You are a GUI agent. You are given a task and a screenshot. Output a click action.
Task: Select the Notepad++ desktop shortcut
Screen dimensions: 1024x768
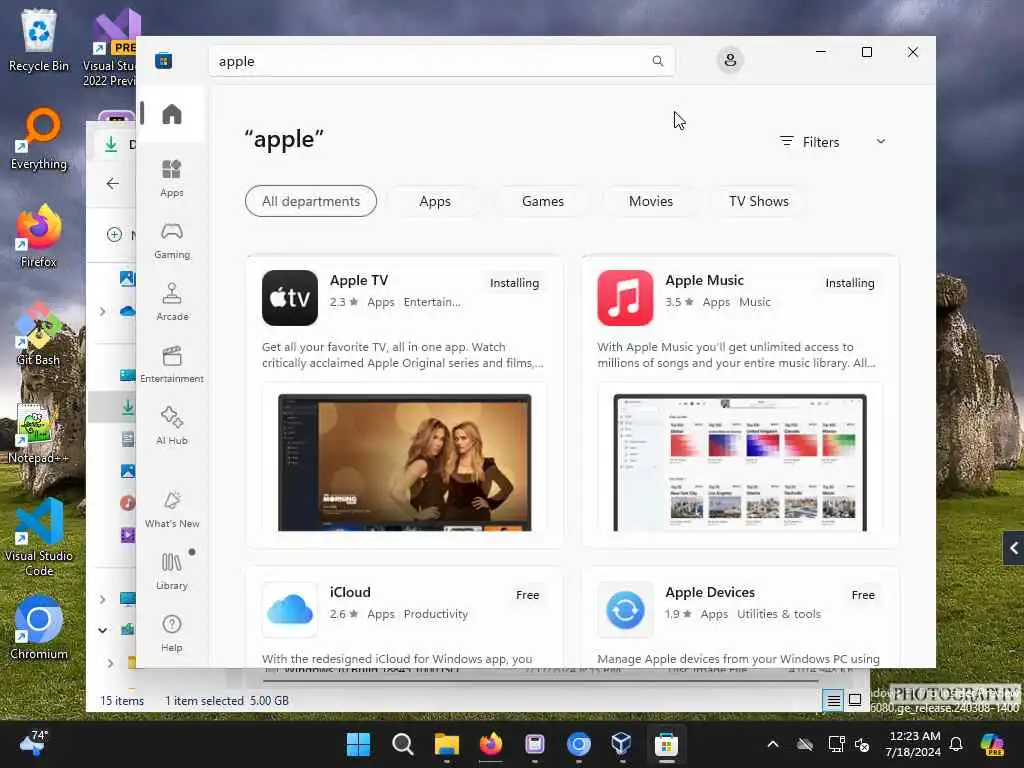point(39,433)
